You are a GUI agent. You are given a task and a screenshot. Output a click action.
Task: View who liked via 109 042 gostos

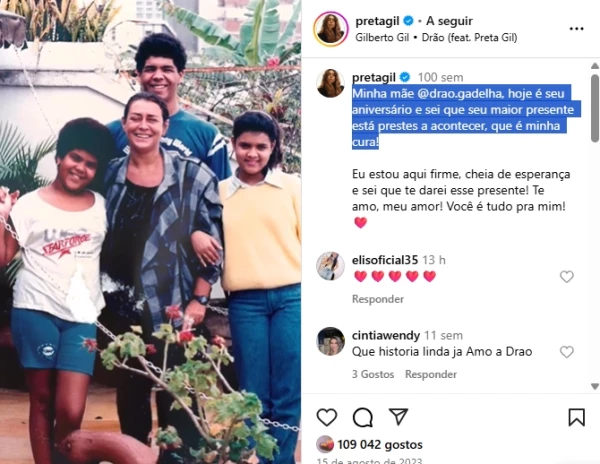coord(380,444)
